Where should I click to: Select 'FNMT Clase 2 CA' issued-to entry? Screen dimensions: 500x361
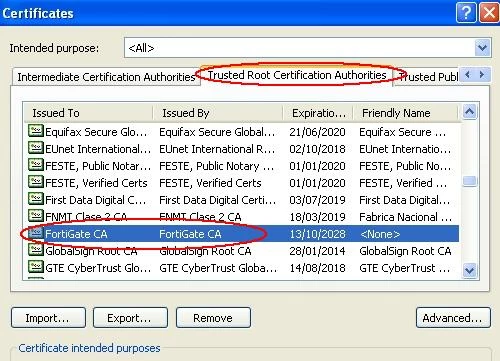(x=86, y=217)
